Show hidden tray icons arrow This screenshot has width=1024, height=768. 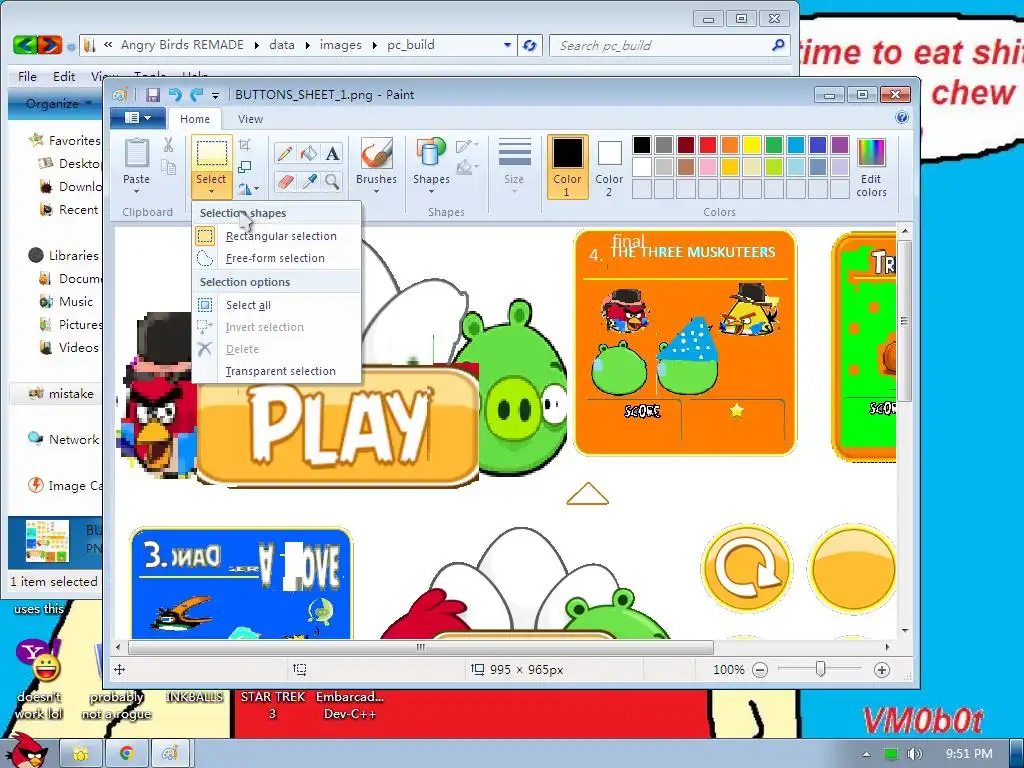coord(866,754)
